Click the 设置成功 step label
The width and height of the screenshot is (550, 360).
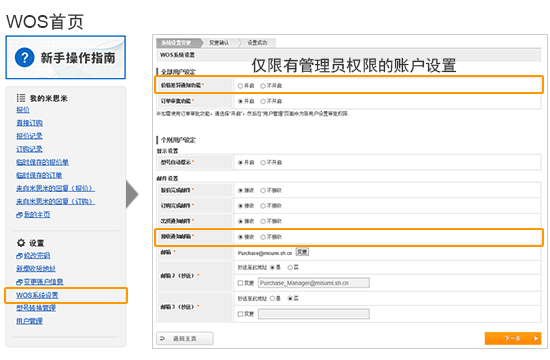(257, 43)
